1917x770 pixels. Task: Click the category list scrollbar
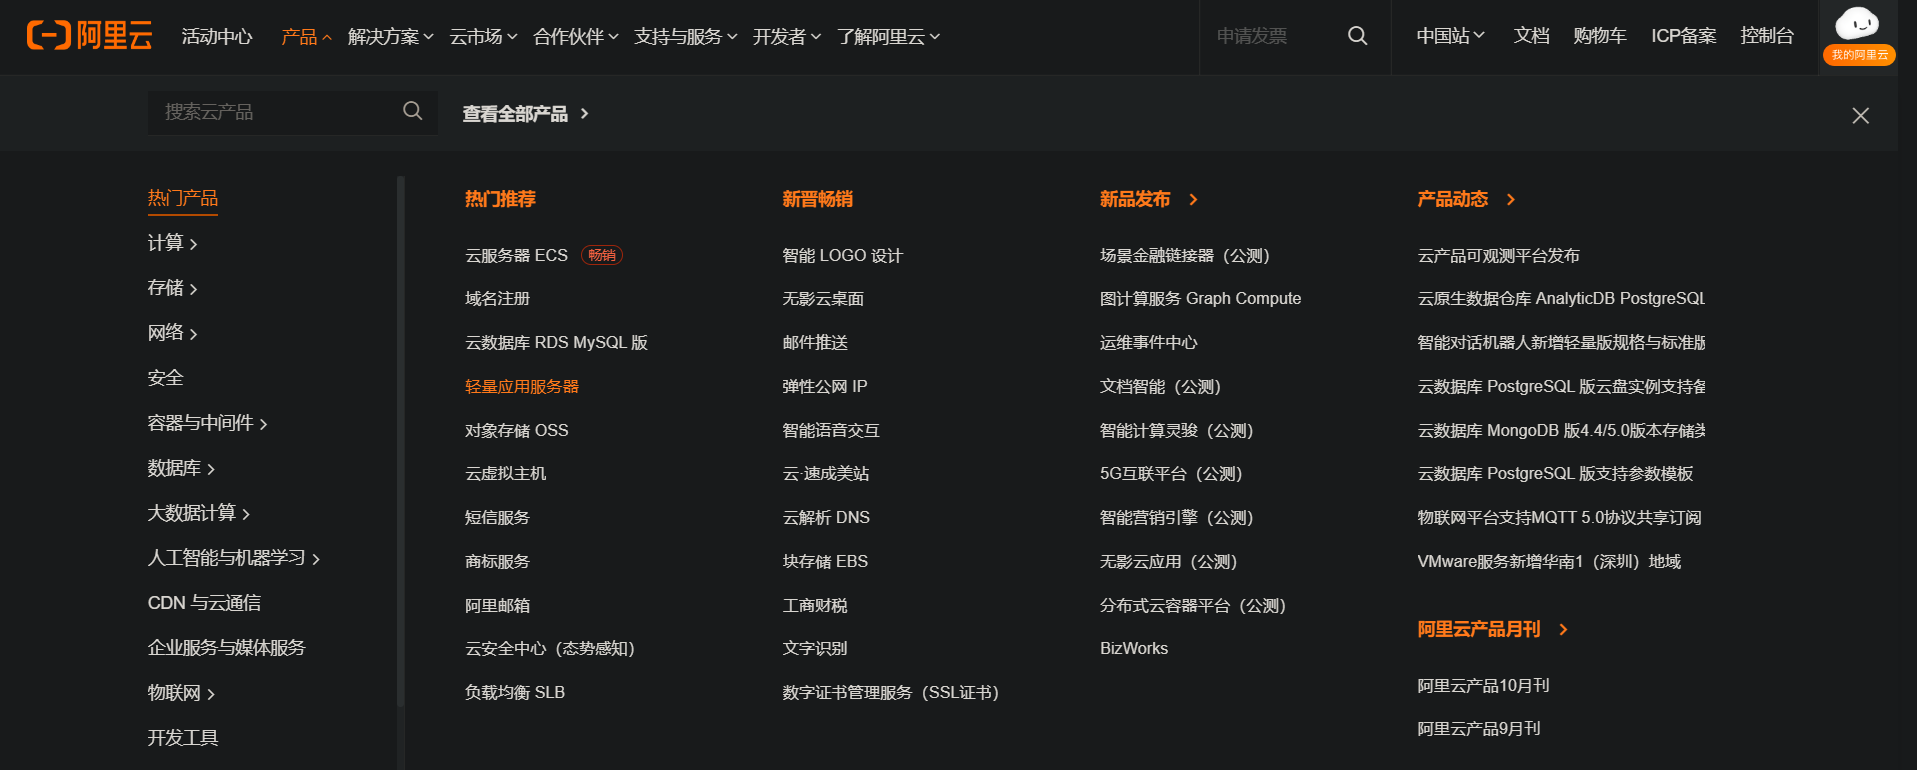point(400,440)
